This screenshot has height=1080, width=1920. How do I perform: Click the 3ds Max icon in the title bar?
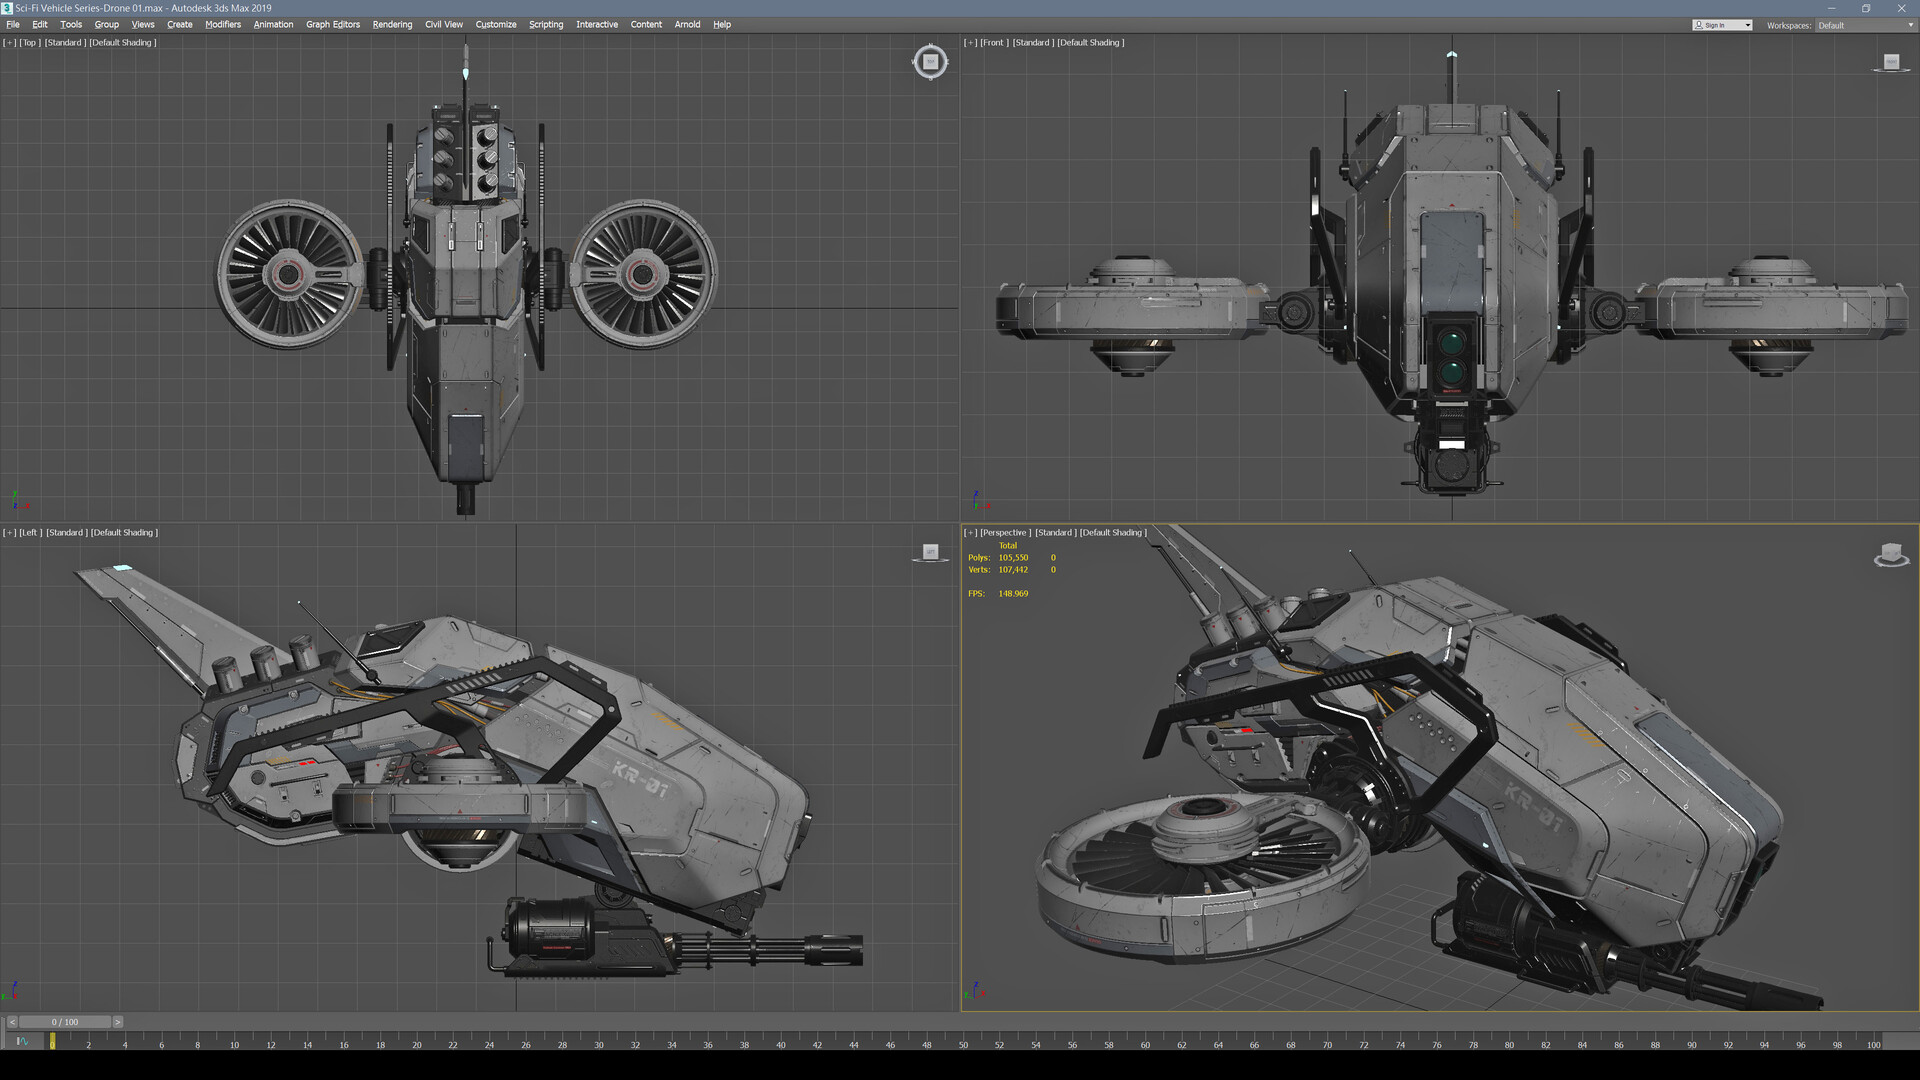pyautogui.click(x=8, y=7)
